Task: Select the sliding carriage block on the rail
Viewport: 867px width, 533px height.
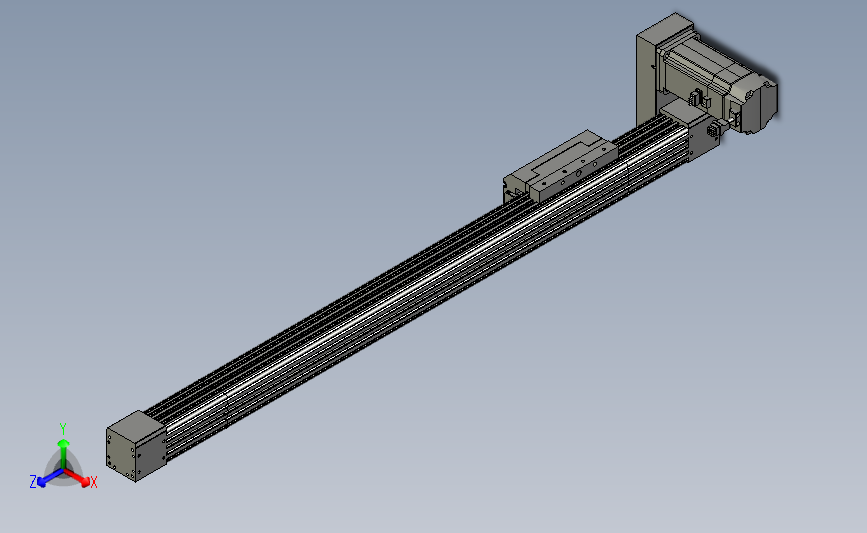Action: (x=560, y=168)
